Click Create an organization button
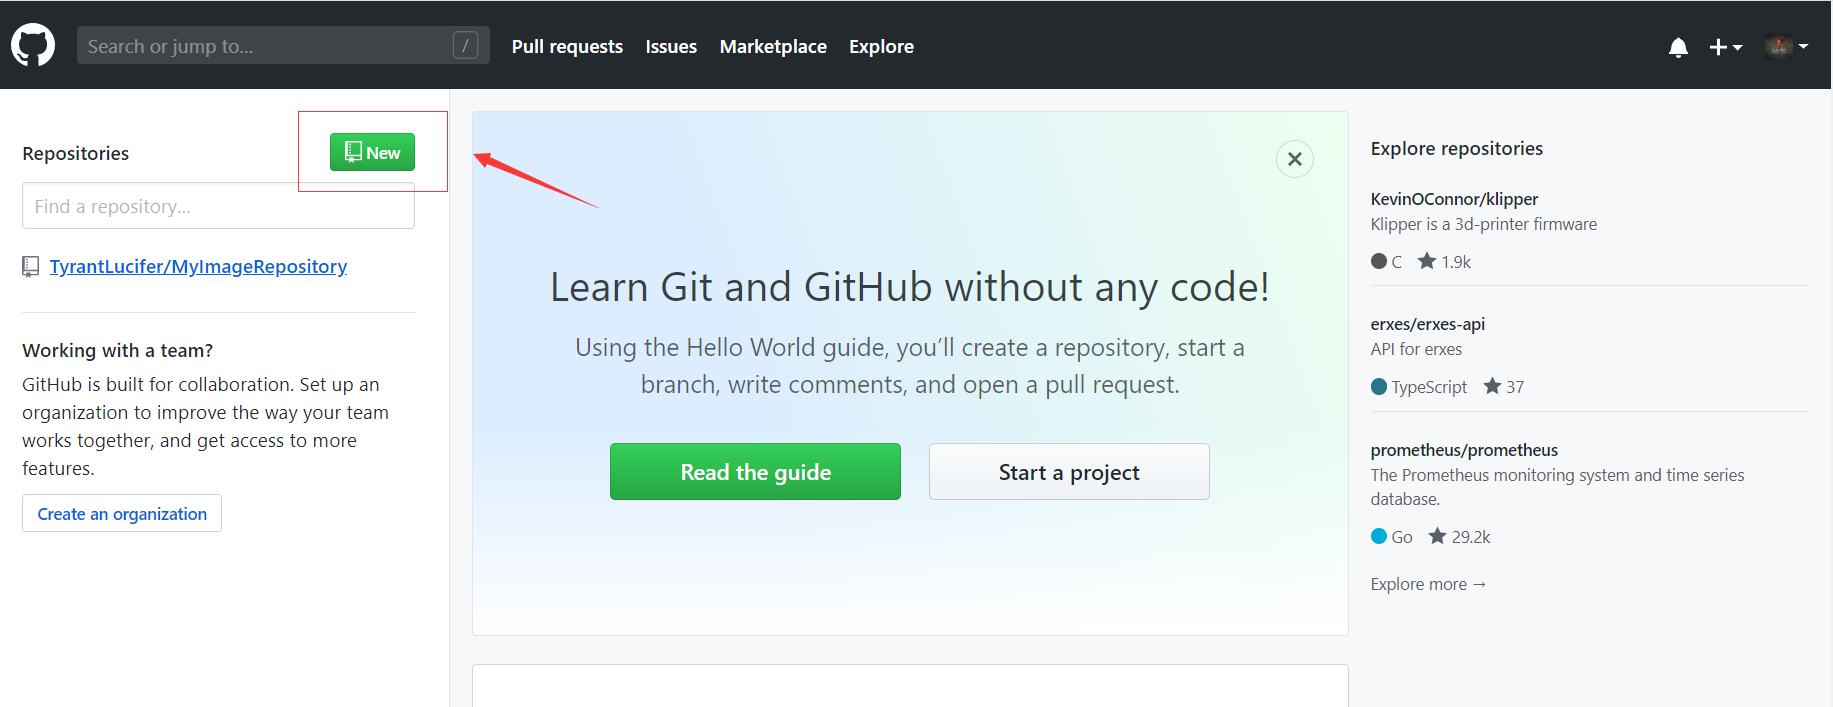1833x707 pixels. pos(122,513)
